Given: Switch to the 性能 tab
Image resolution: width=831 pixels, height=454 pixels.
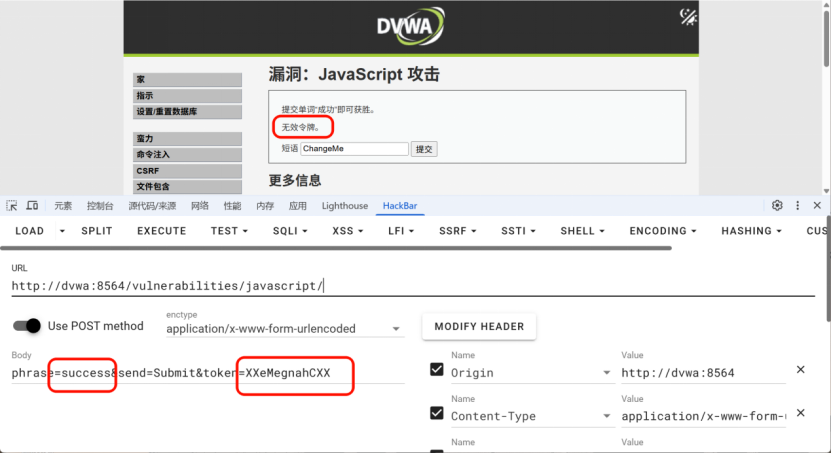Looking at the screenshot, I should pos(232,206).
